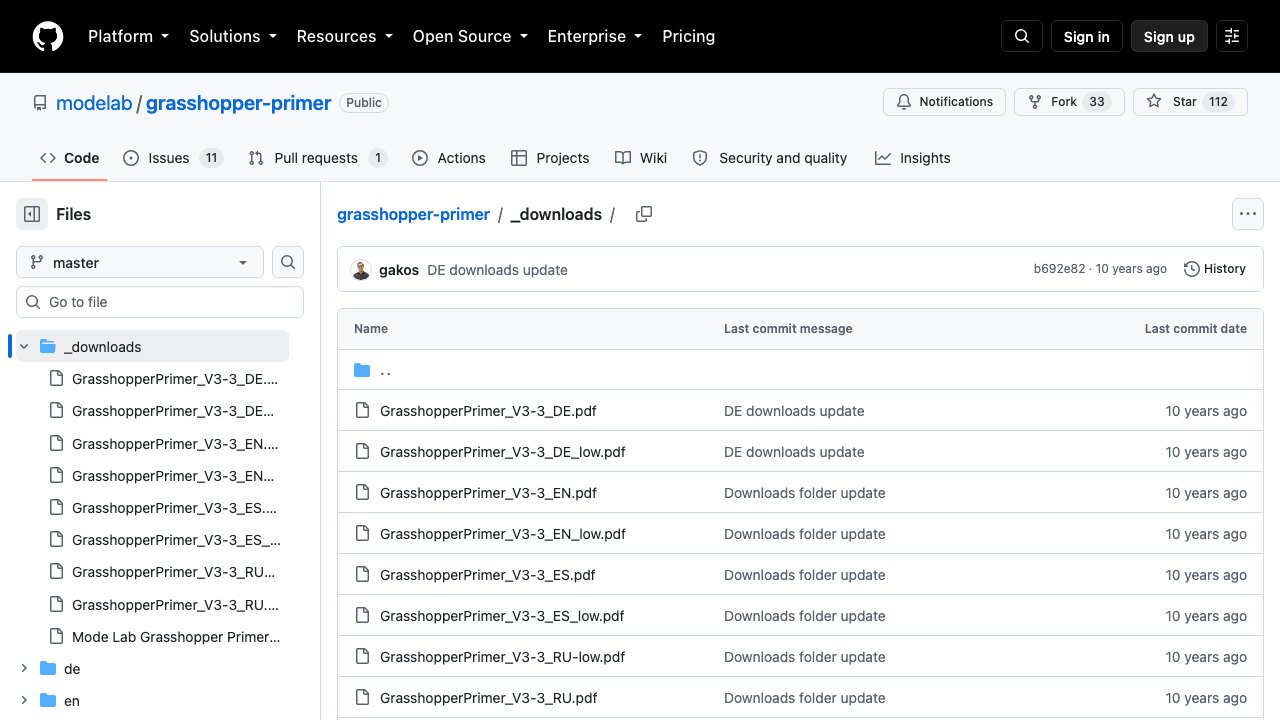Open the appearance settings icon in header
This screenshot has height=720, width=1280.
(x=1232, y=36)
